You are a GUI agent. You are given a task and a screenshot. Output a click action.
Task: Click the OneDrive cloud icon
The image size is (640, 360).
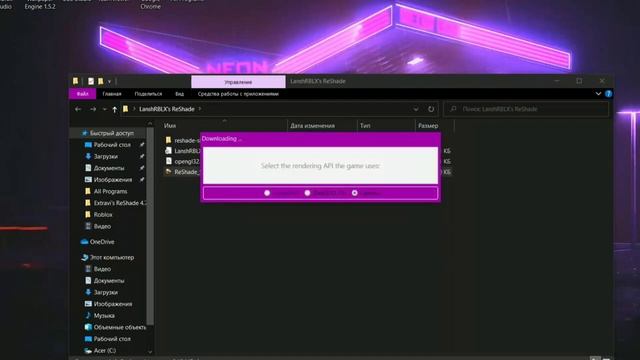click(84, 242)
